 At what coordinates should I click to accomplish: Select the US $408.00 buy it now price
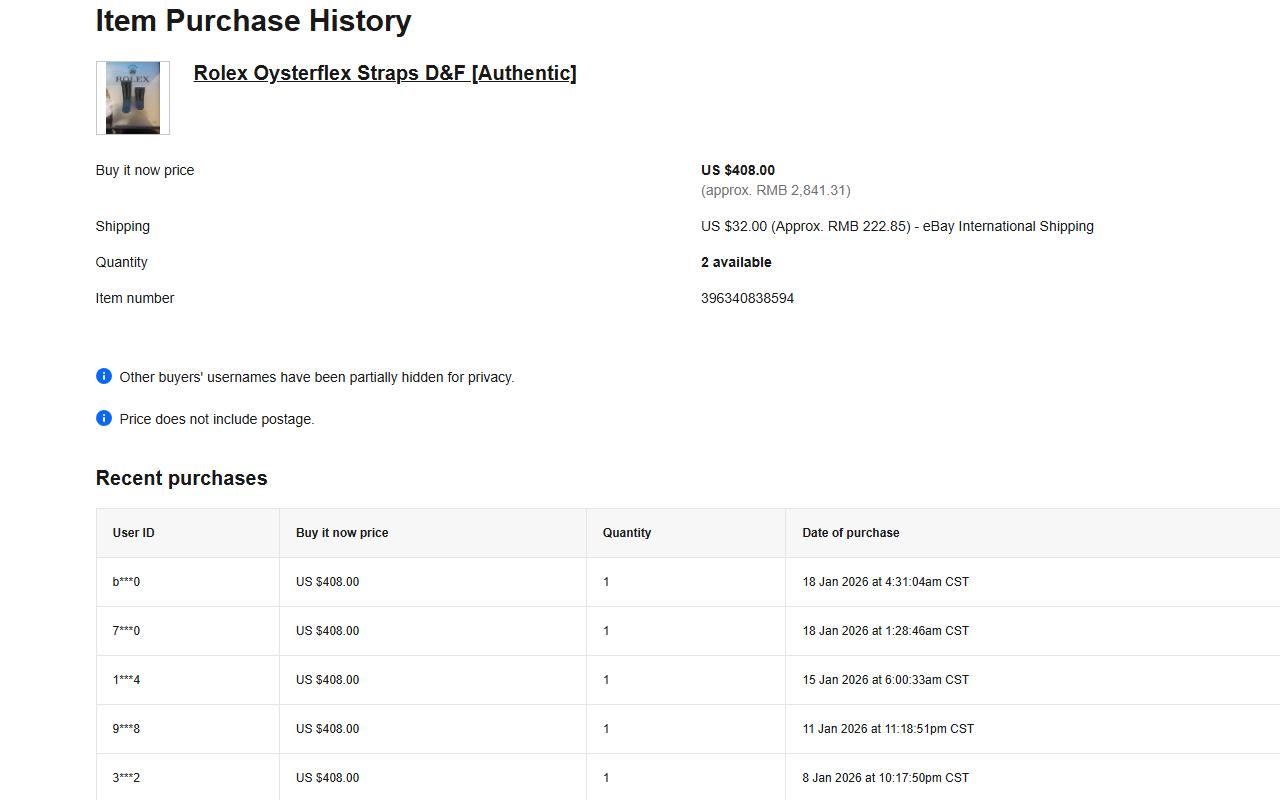[x=738, y=170]
